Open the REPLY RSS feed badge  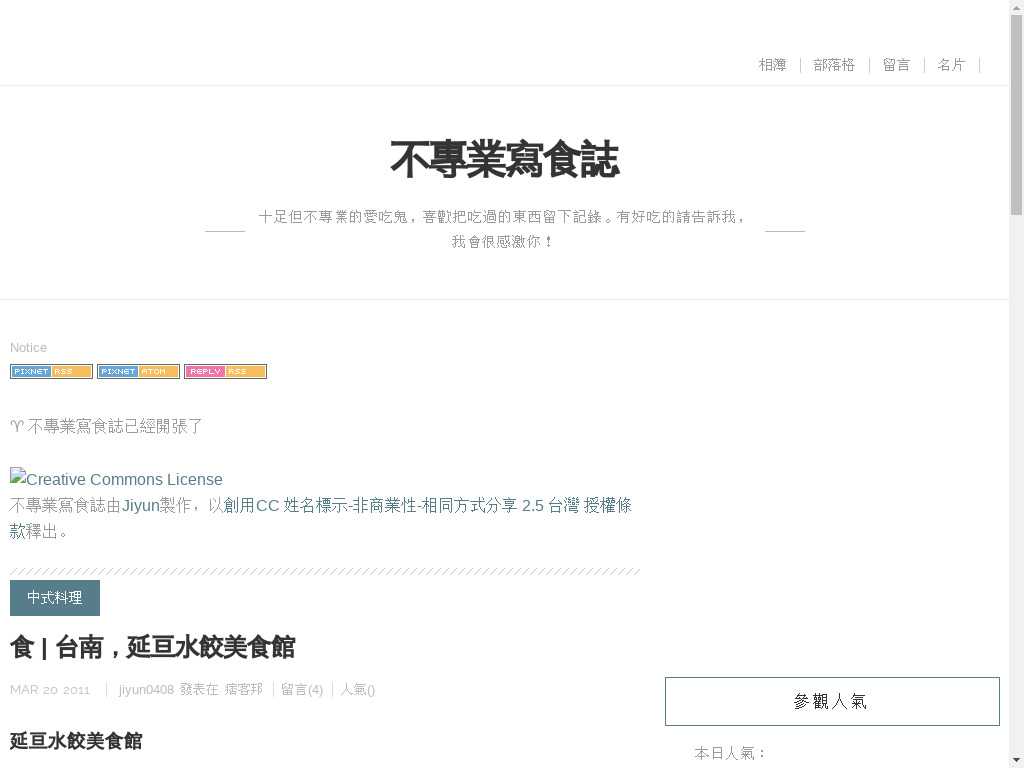225,371
